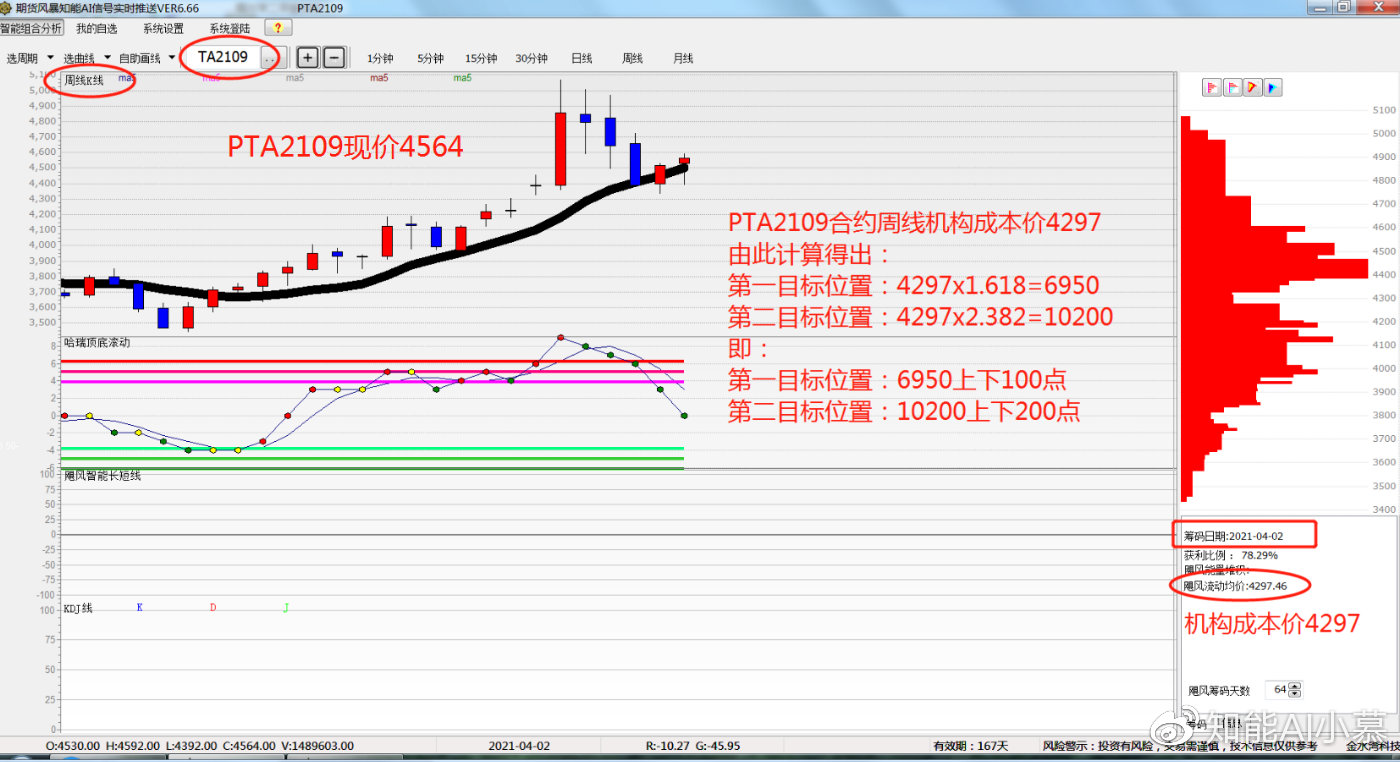Open the 系统设置 menu

[x=163, y=28]
